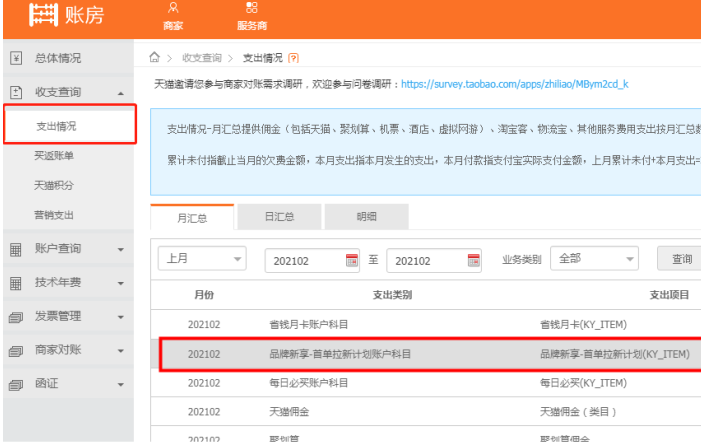Open 总体情况 in the sidebar
This screenshot has height=444, width=701.
tap(58, 58)
